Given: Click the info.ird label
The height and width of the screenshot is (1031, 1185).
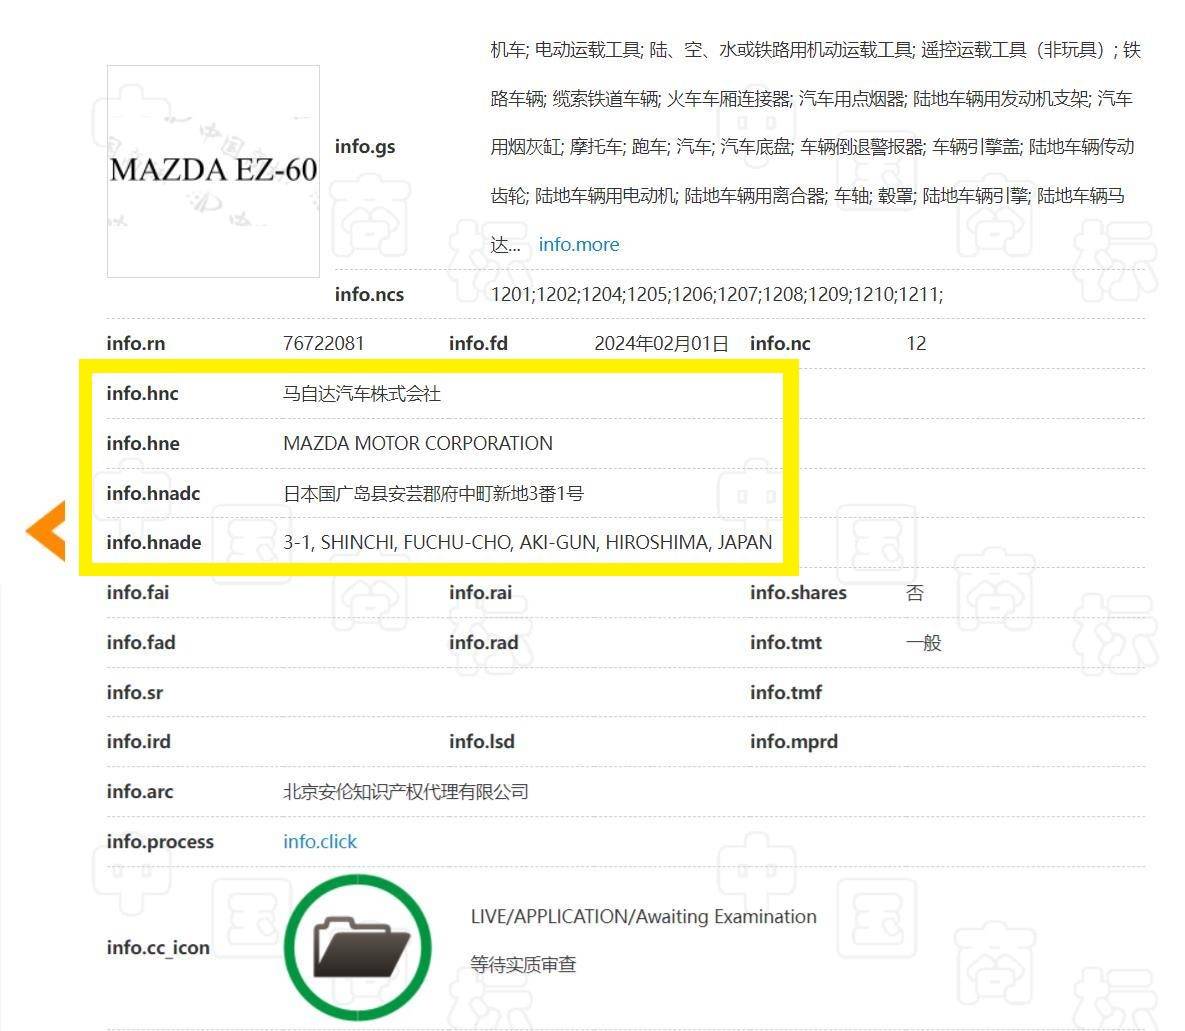Looking at the screenshot, I should coord(138,742).
